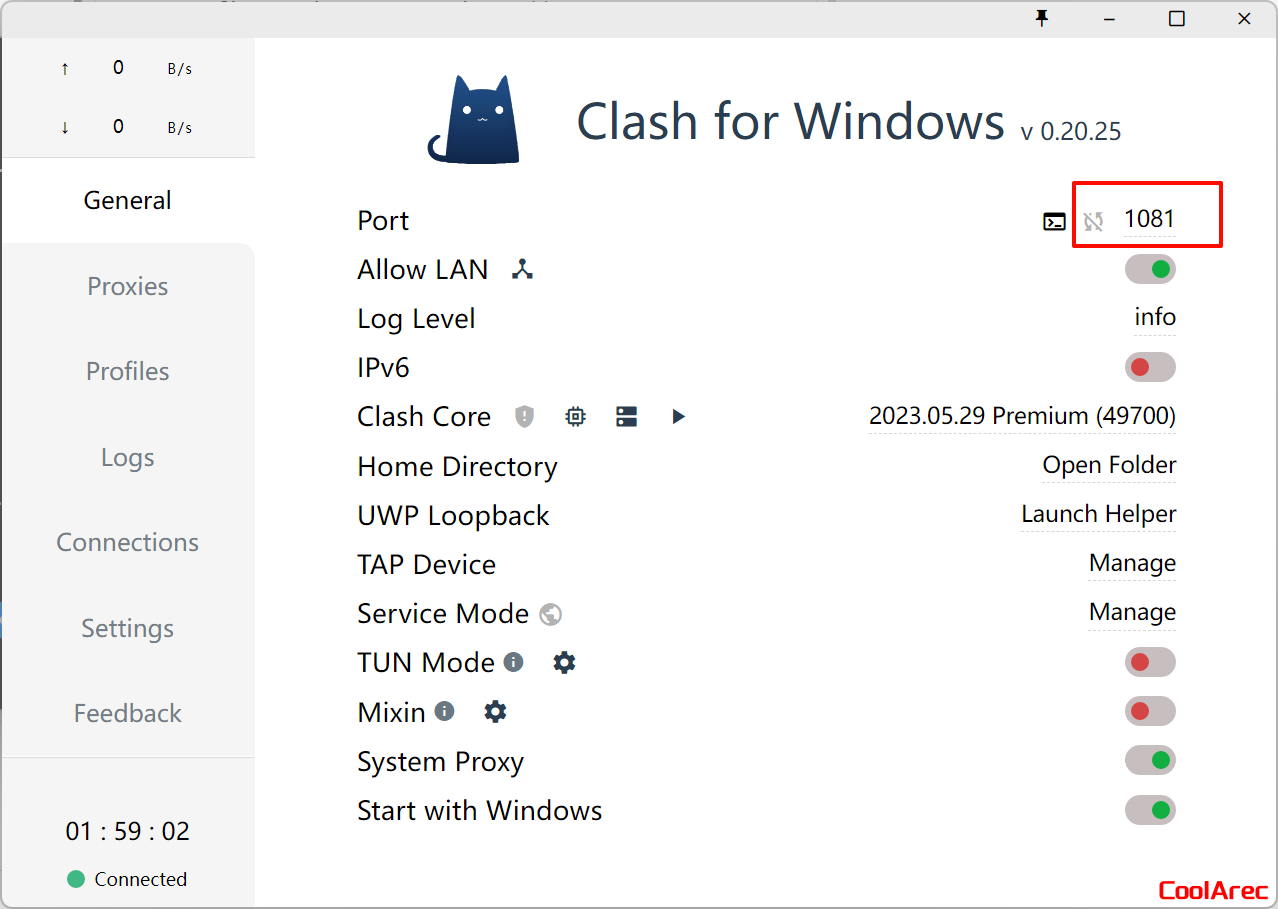Screen dimensions: 1278x909
Task: Enable the IPv6 toggle
Action: (1150, 368)
